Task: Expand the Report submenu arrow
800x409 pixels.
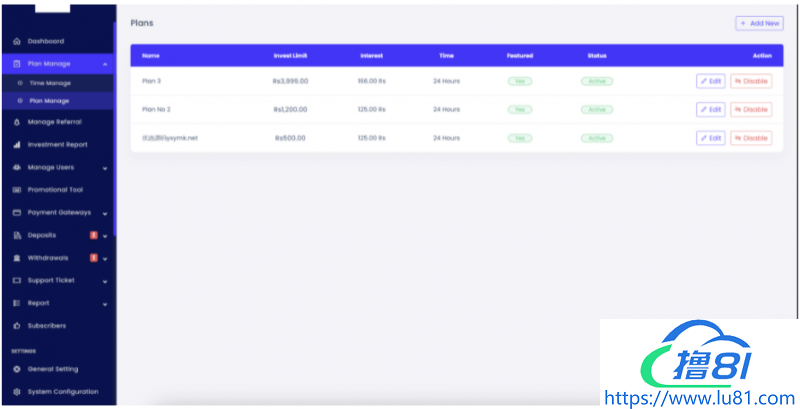Action: click(105, 303)
